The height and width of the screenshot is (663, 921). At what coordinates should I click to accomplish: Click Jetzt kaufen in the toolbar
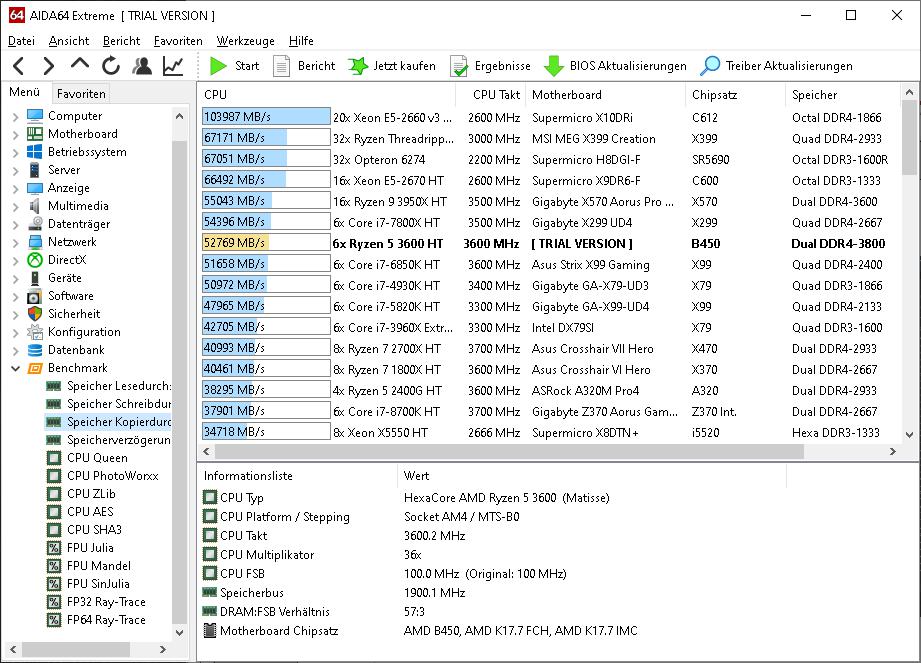pyautogui.click(x=392, y=66)
